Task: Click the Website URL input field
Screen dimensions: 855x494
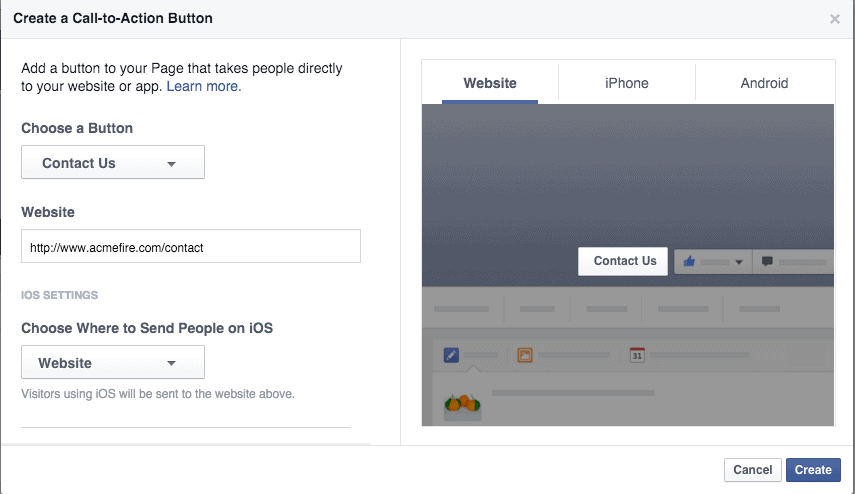Action: [191, 247]
